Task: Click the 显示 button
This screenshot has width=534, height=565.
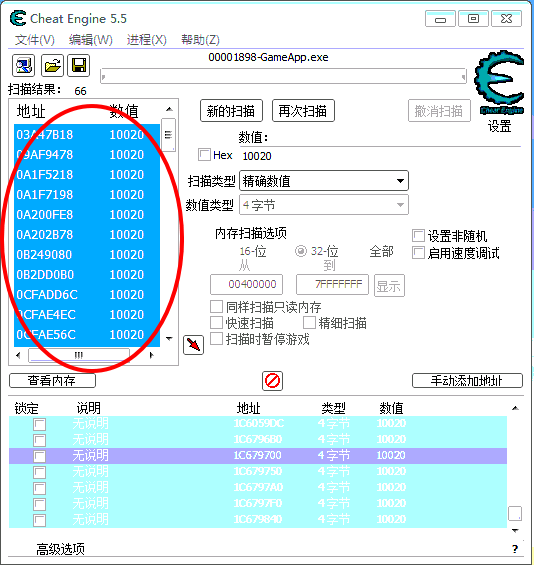Action: pos(389,286)
